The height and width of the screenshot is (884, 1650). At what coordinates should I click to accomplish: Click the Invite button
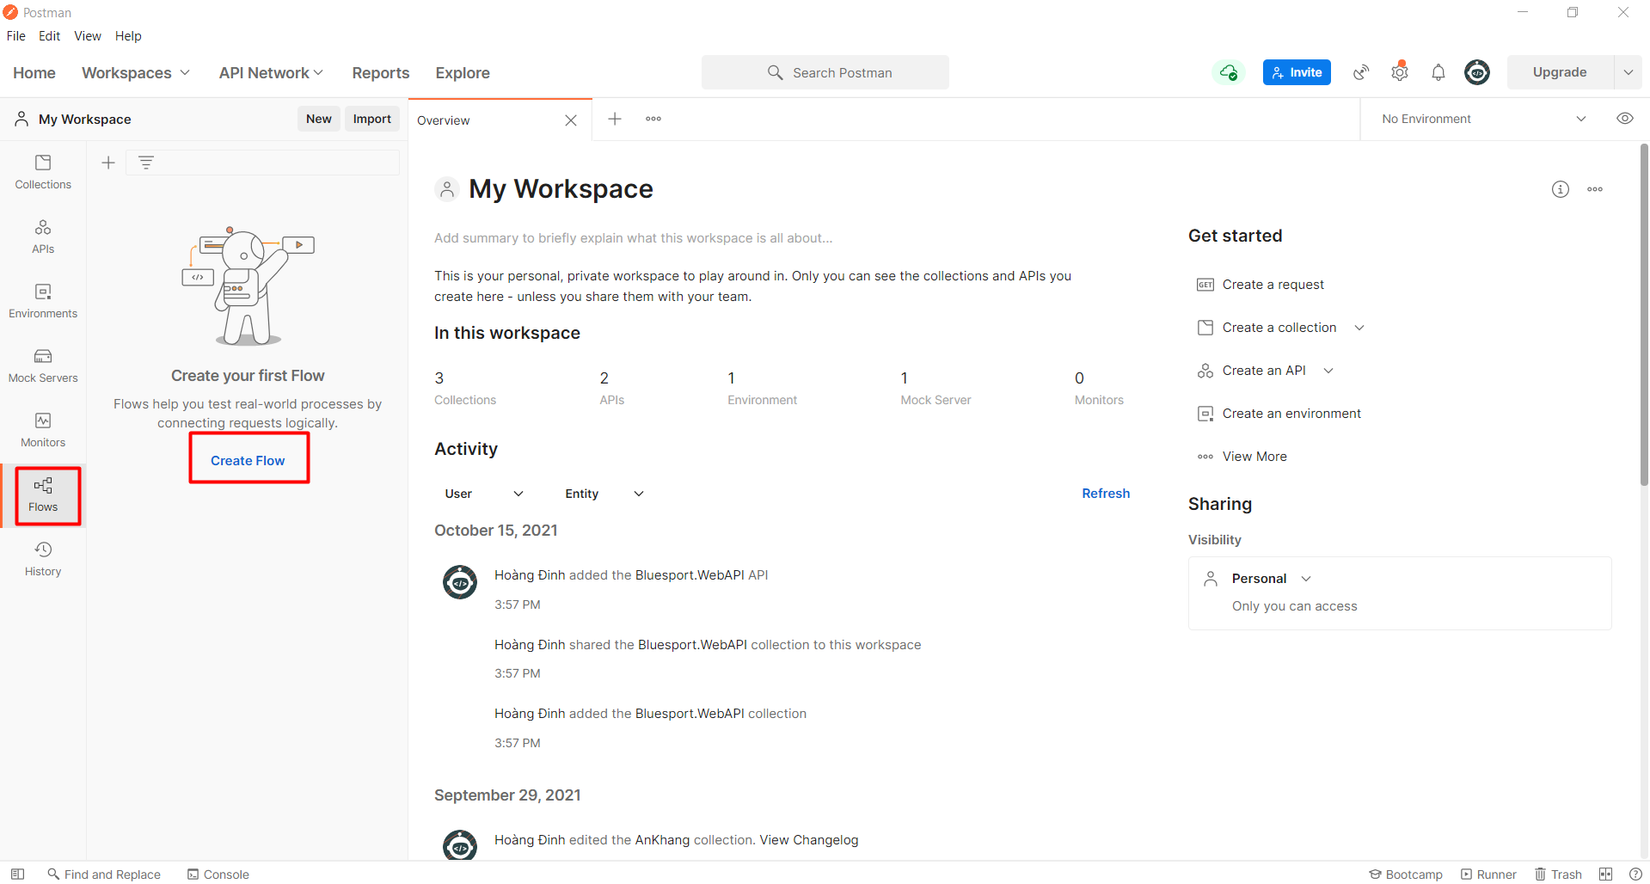click(1297, 72)
